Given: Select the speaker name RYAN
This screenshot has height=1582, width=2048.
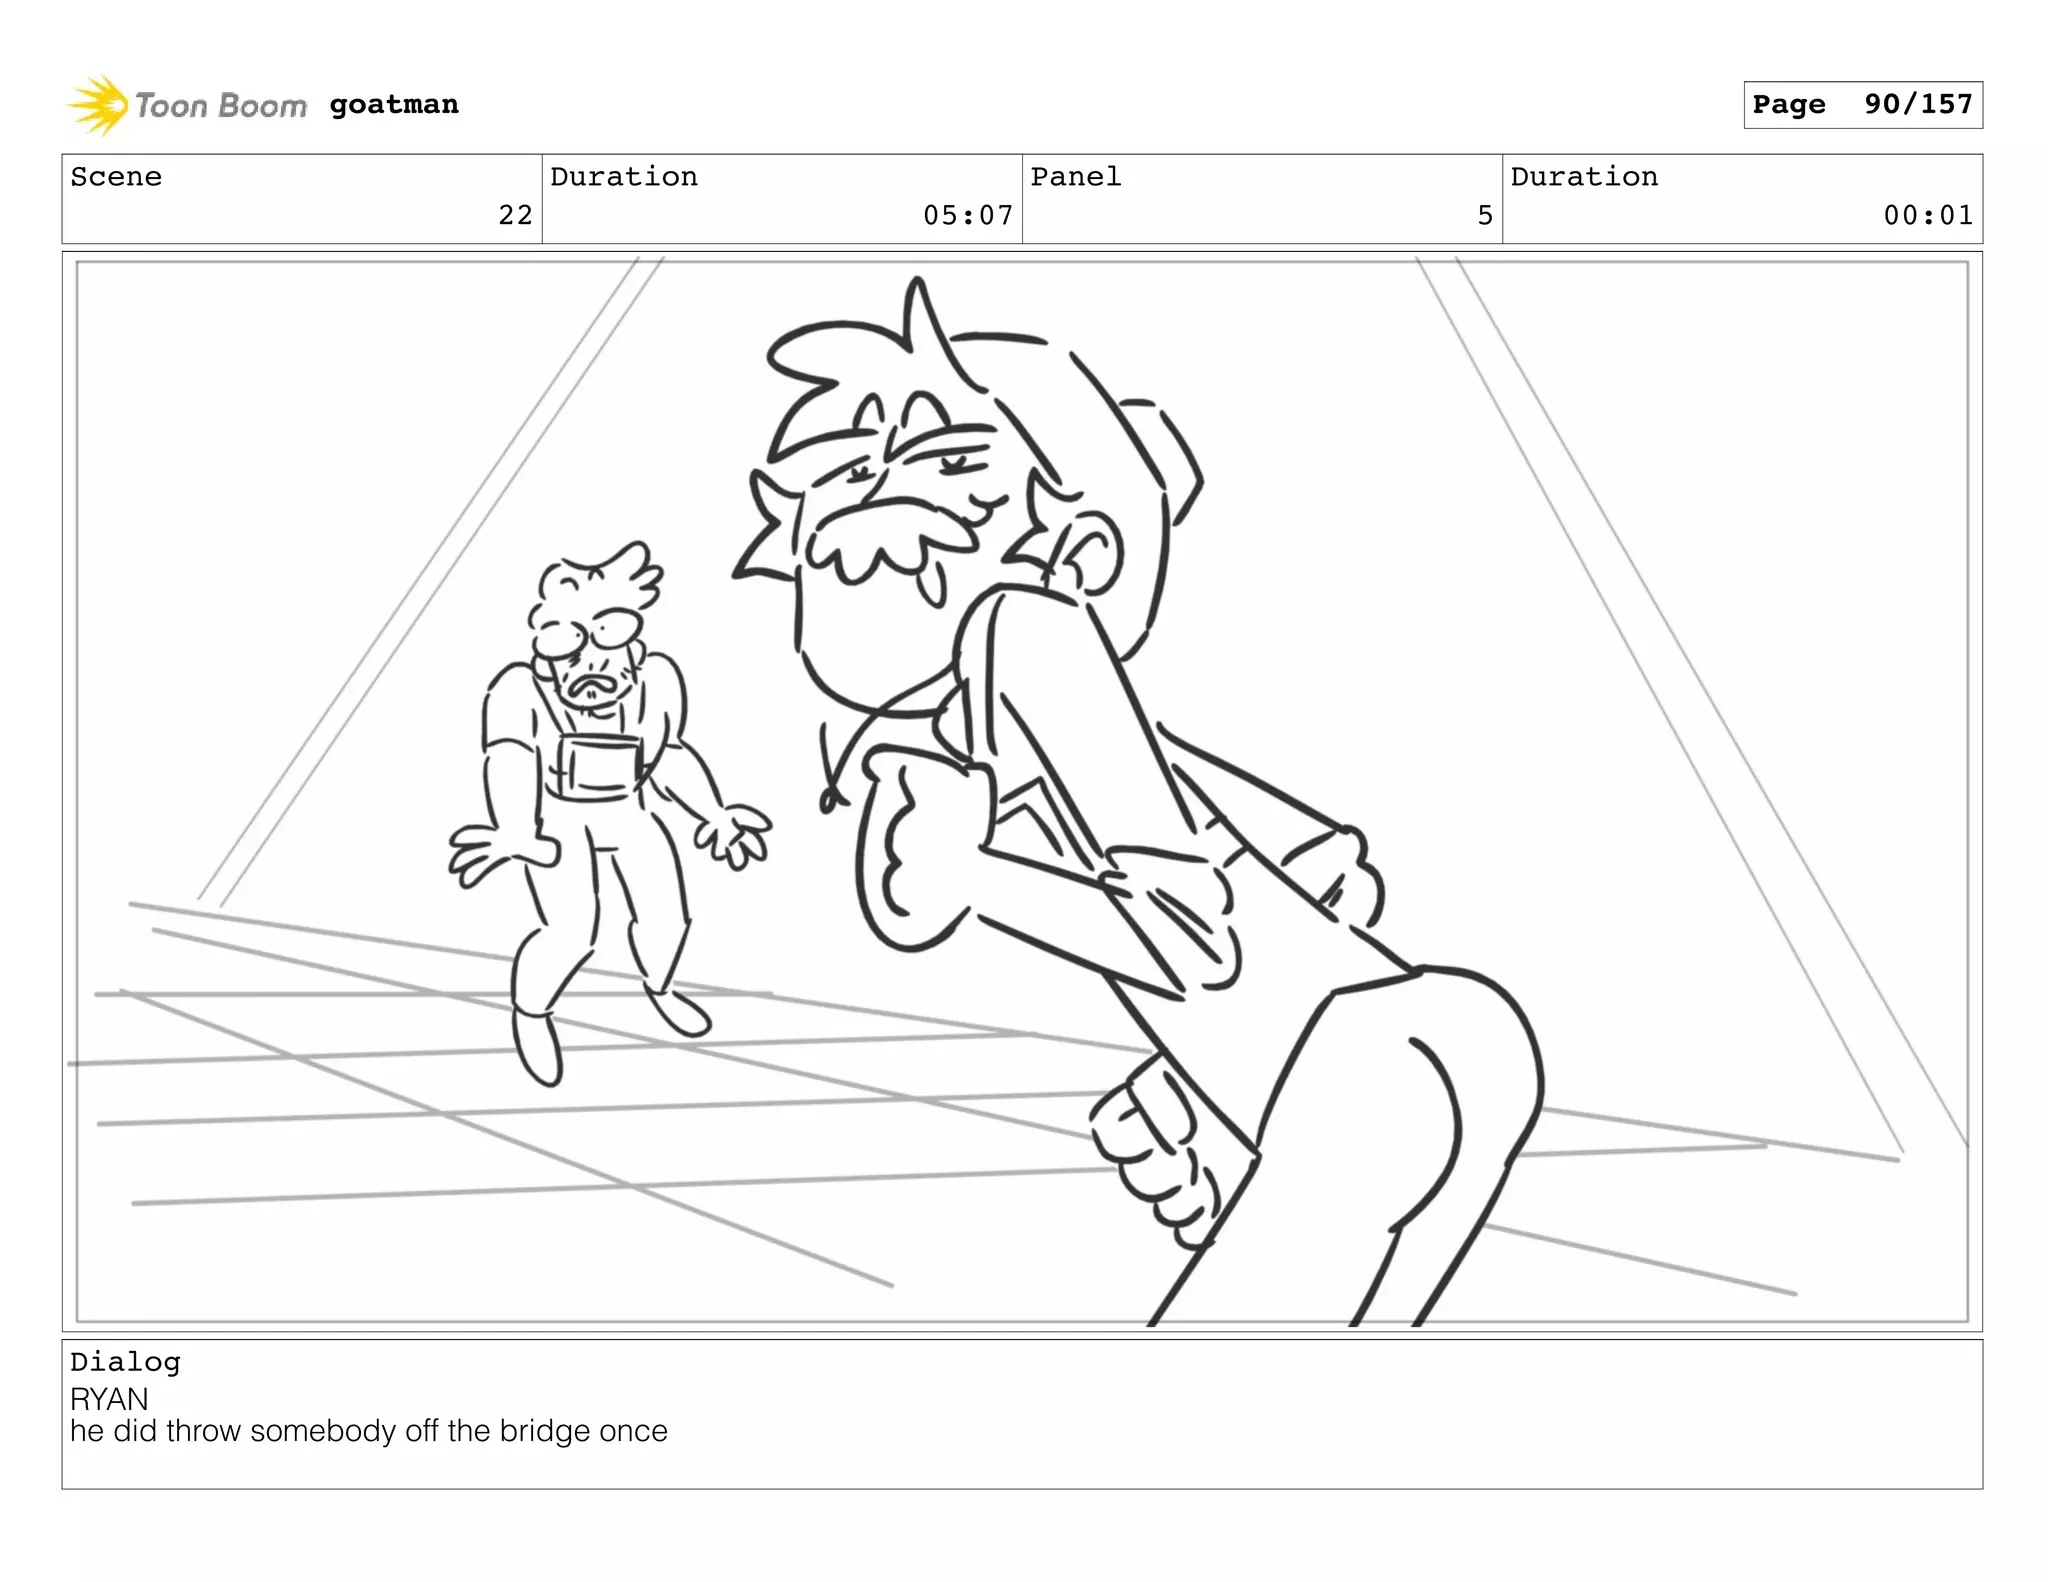Looking at the screenshot, I should 109,1398.
